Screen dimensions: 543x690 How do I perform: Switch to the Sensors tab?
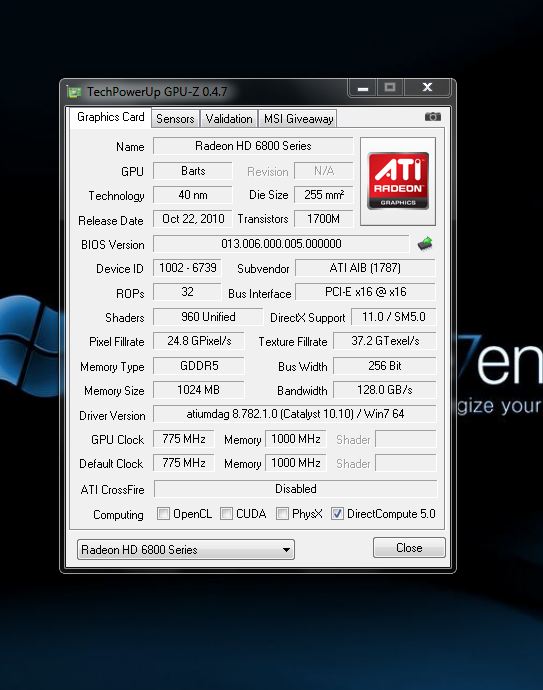click(175, 119)
